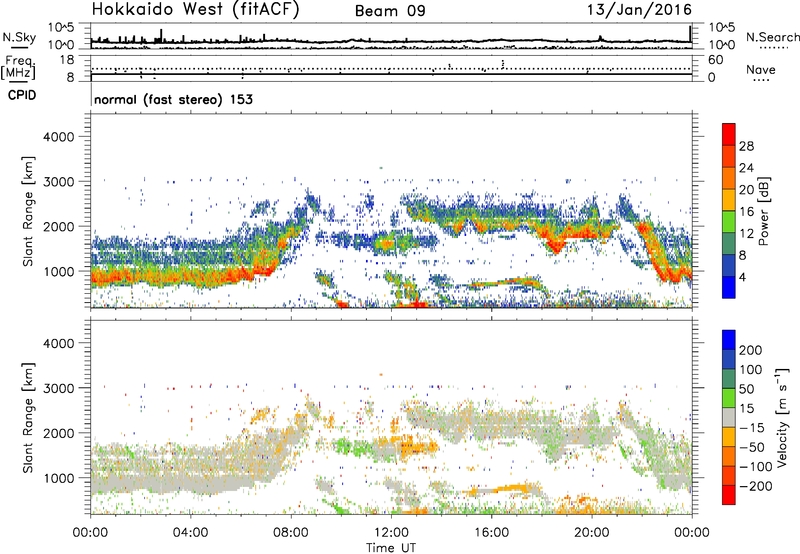Click the "04:00" time tick label
800x554 pixels.
tap(190, 533)
